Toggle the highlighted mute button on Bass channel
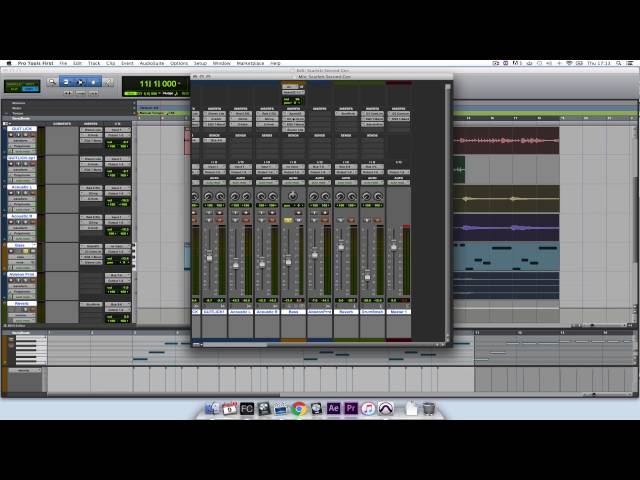 288,219
